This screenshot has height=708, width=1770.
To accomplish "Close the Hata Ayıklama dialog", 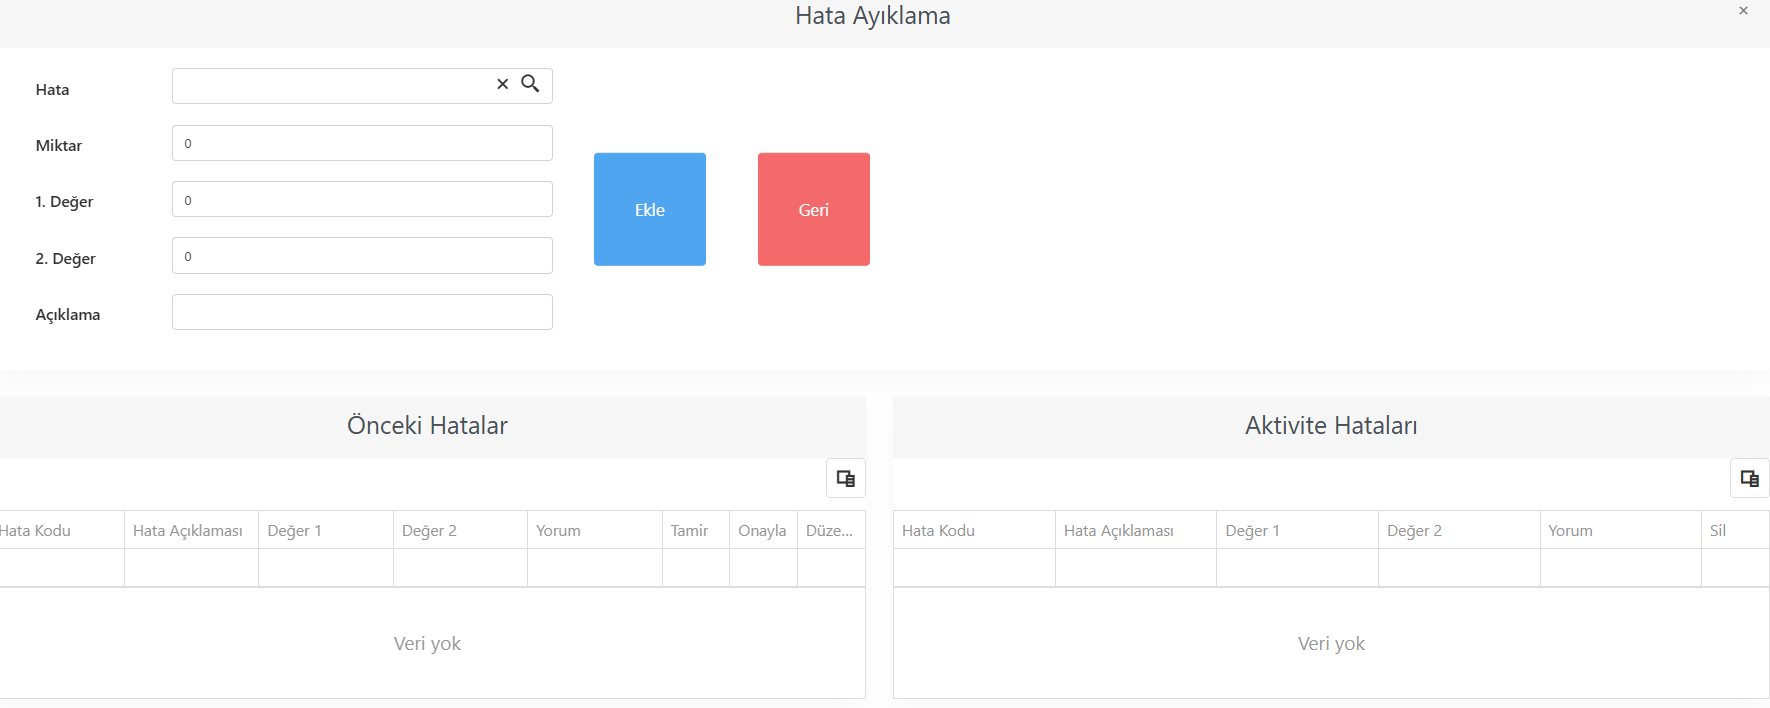I will [x=1744, y=11].
